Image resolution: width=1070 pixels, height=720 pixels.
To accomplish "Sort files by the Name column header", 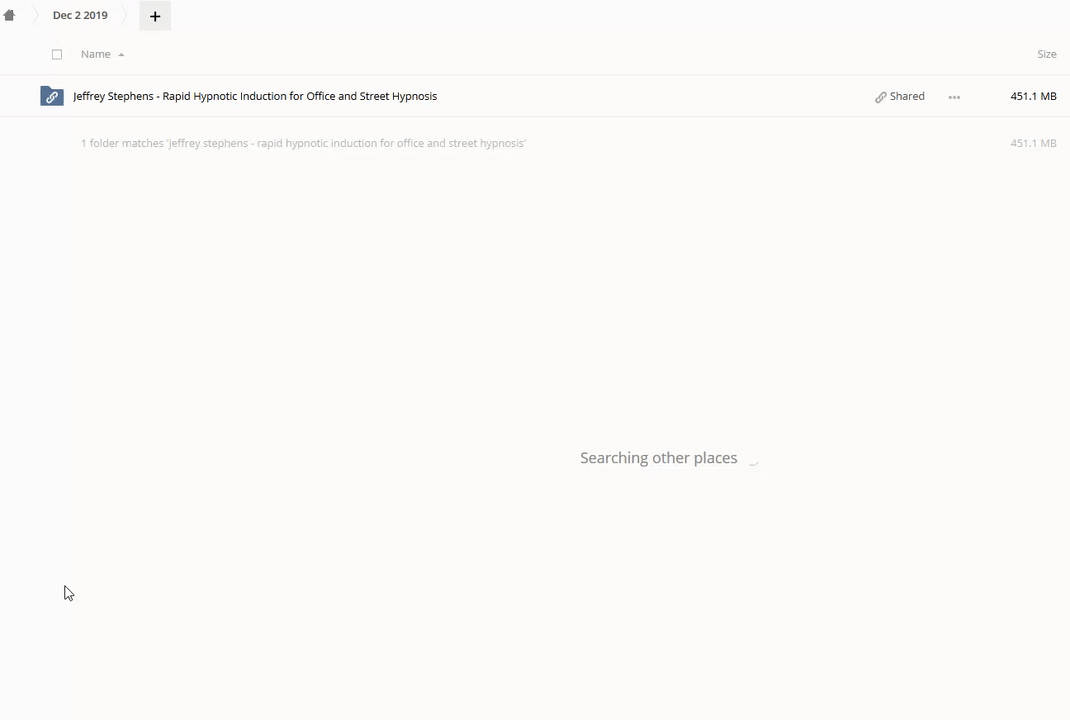I will [x=96, y=54].
